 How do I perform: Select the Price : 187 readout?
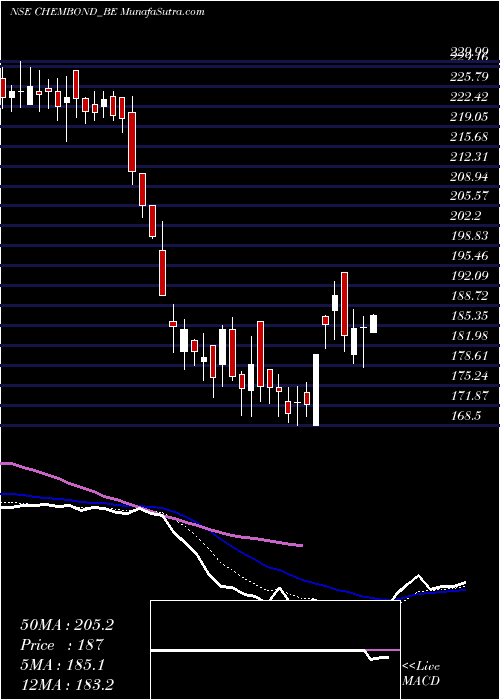[x=62, y=645]
